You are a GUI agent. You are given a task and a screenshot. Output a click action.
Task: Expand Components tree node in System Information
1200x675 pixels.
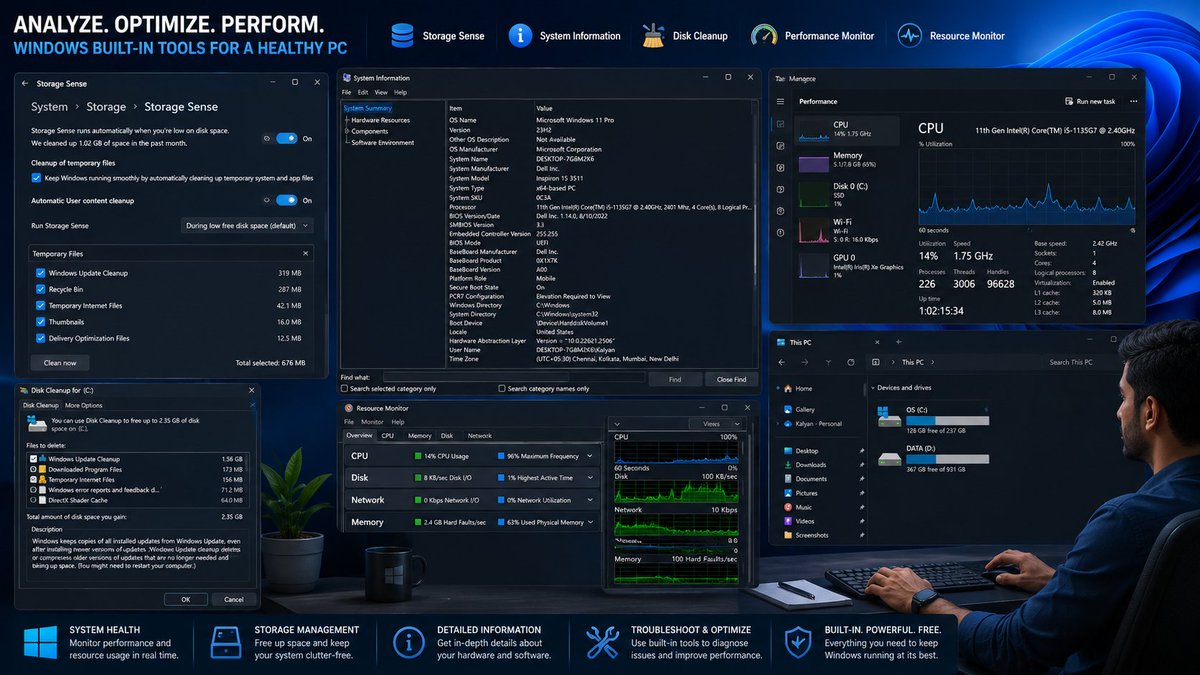point(346,131)
